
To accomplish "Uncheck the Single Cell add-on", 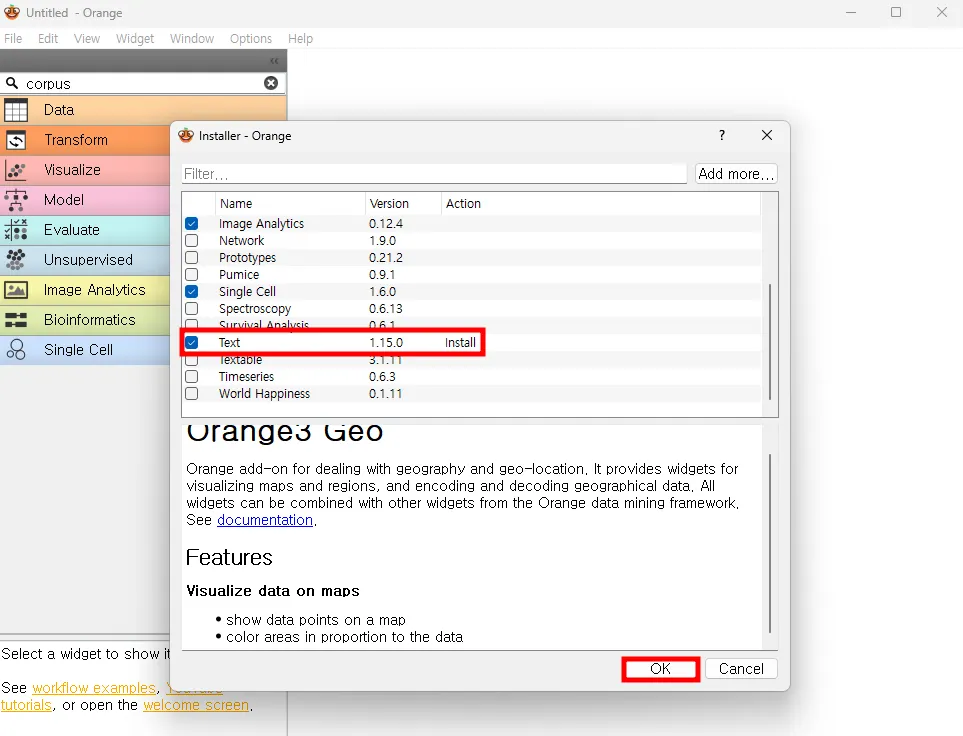I will click(x=192, y=291).
